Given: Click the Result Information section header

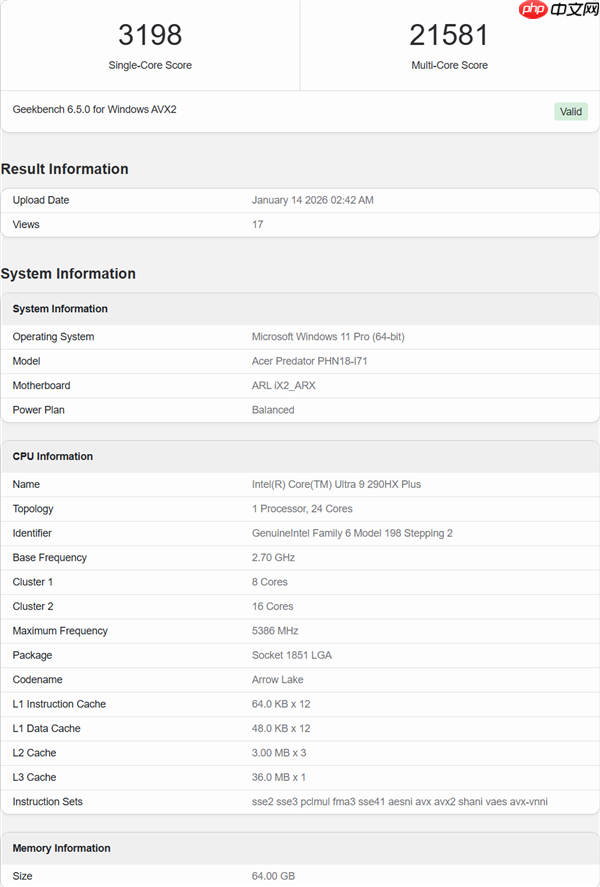Looking at the screenshot, I should pyautogui.click(x=67, y=169).
